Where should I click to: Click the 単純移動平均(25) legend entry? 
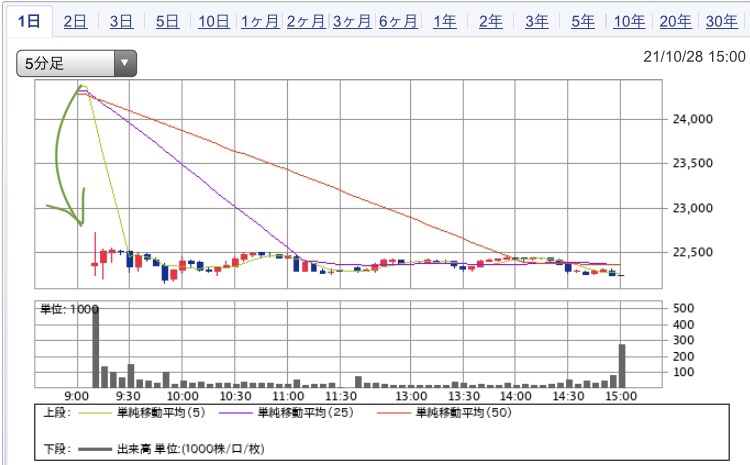[297, 412]
